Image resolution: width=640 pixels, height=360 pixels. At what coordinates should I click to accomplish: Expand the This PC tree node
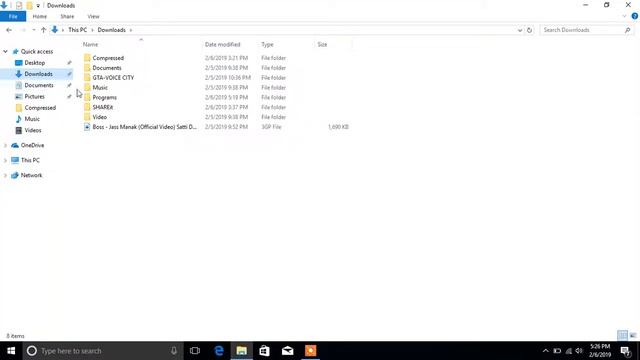click(5, 160)
